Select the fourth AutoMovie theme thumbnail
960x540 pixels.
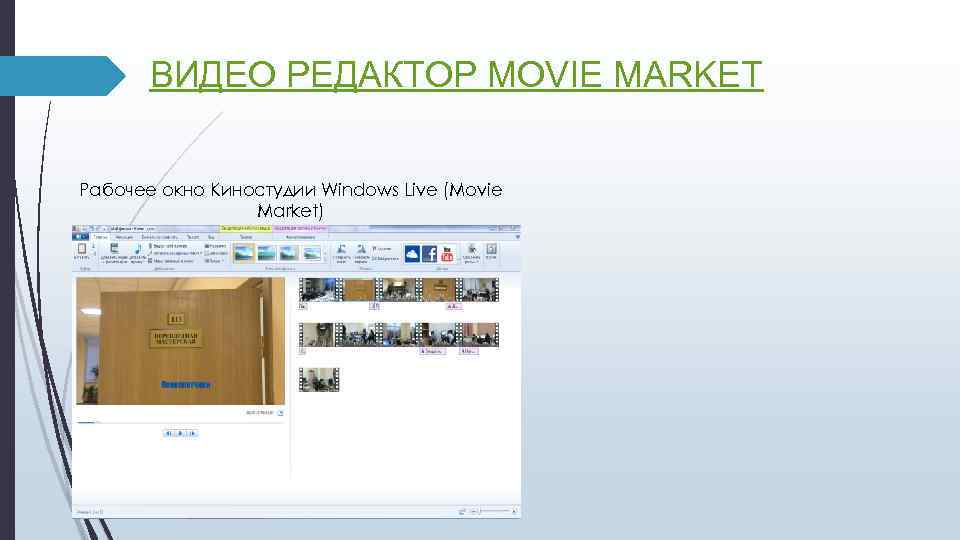[x=312, y=253]
